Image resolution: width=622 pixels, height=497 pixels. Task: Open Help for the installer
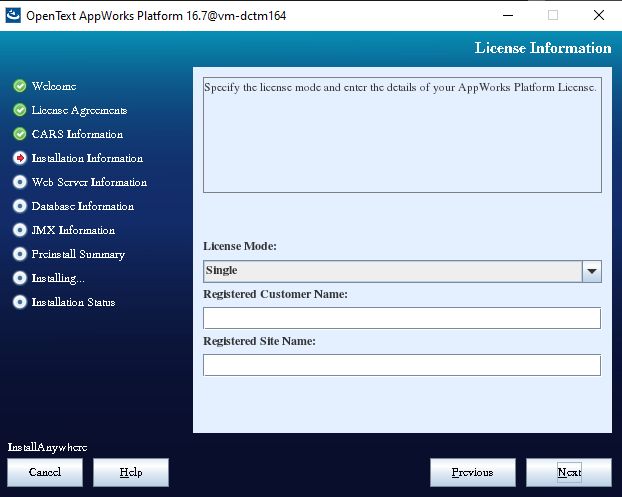pos(131,472)
